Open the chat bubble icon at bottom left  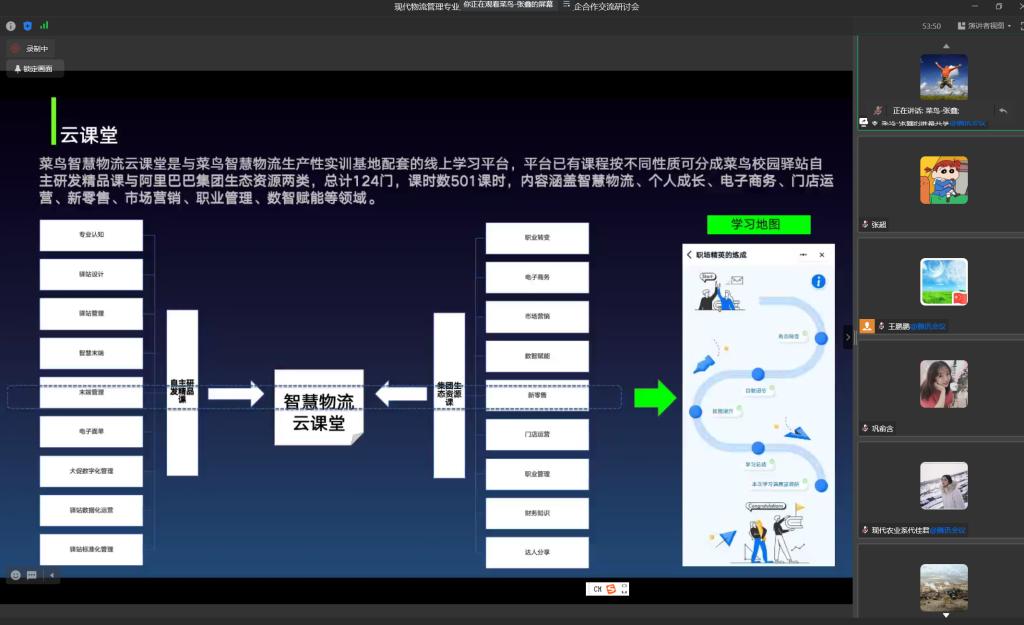pos(32,575)
